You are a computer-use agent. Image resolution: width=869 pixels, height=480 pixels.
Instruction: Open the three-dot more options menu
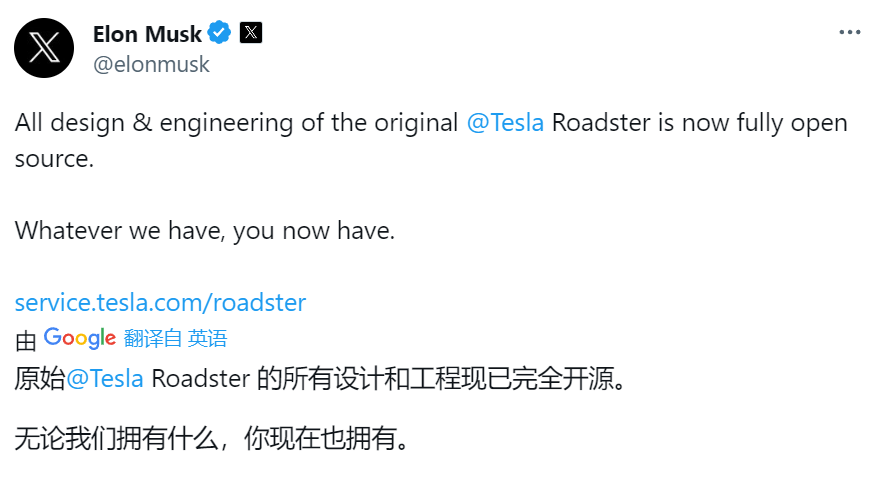point(849,32)
